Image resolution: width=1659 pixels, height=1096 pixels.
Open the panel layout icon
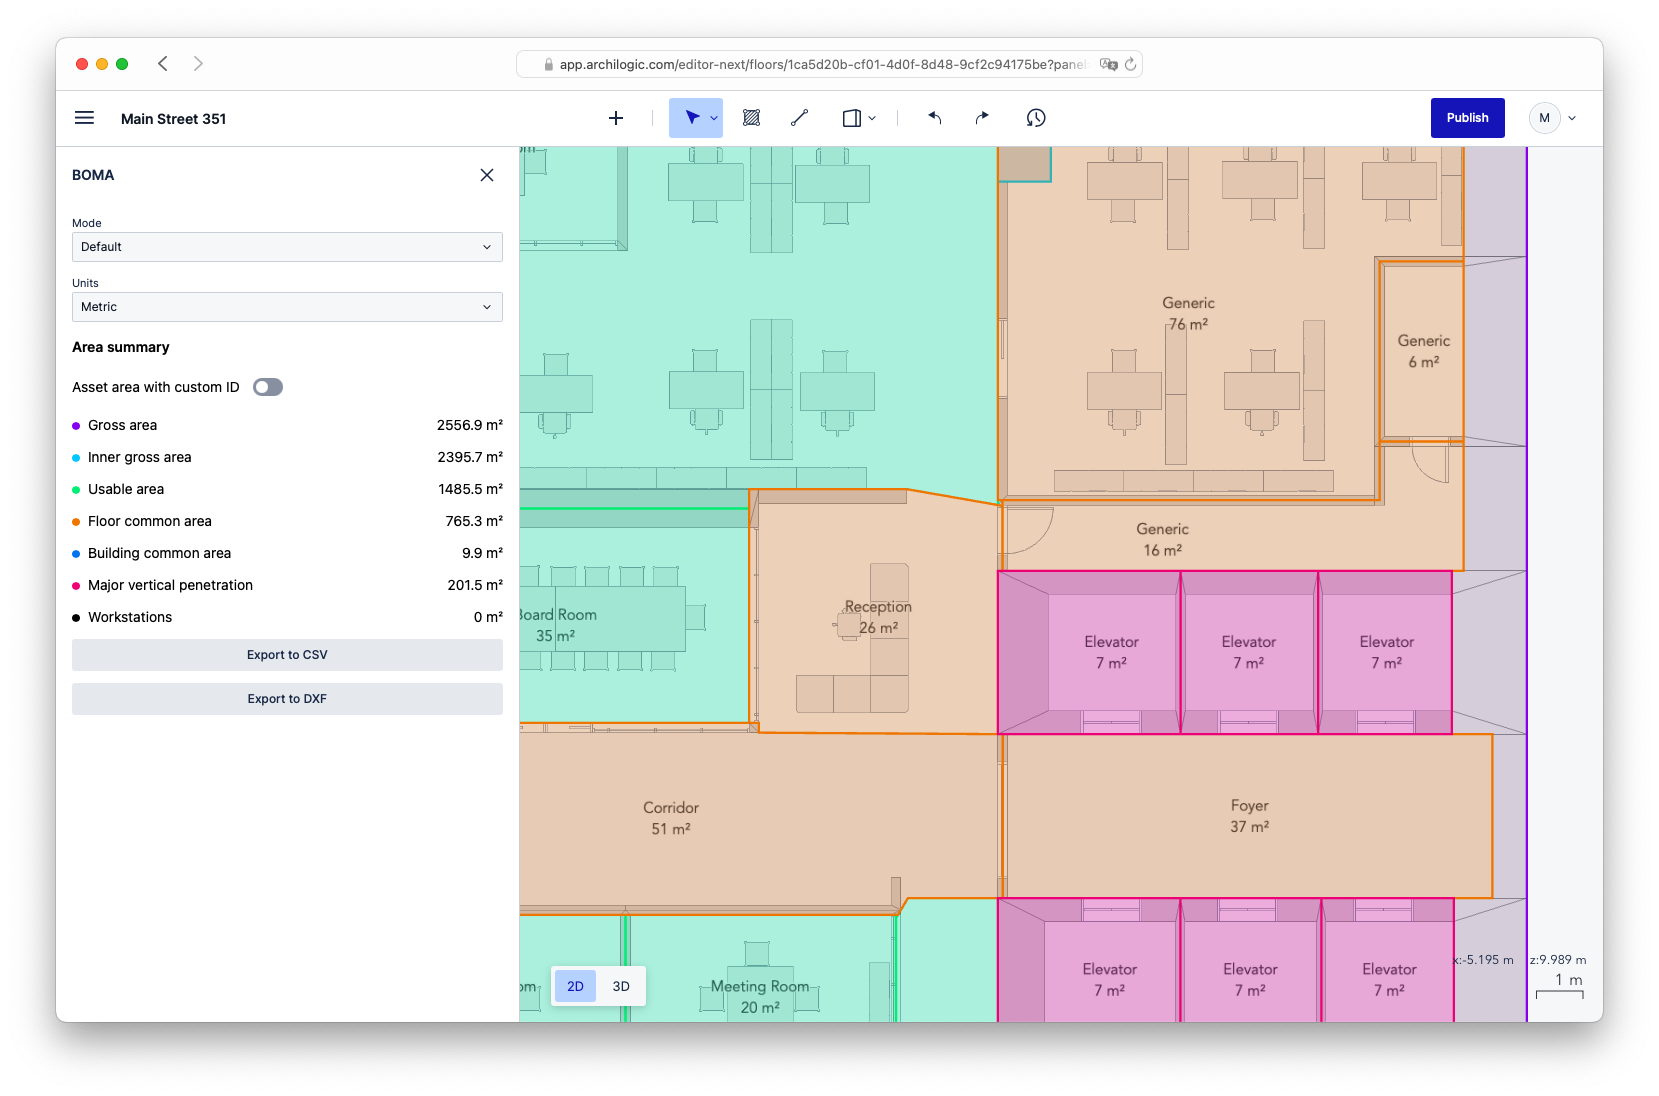click(x=851, y=118)
